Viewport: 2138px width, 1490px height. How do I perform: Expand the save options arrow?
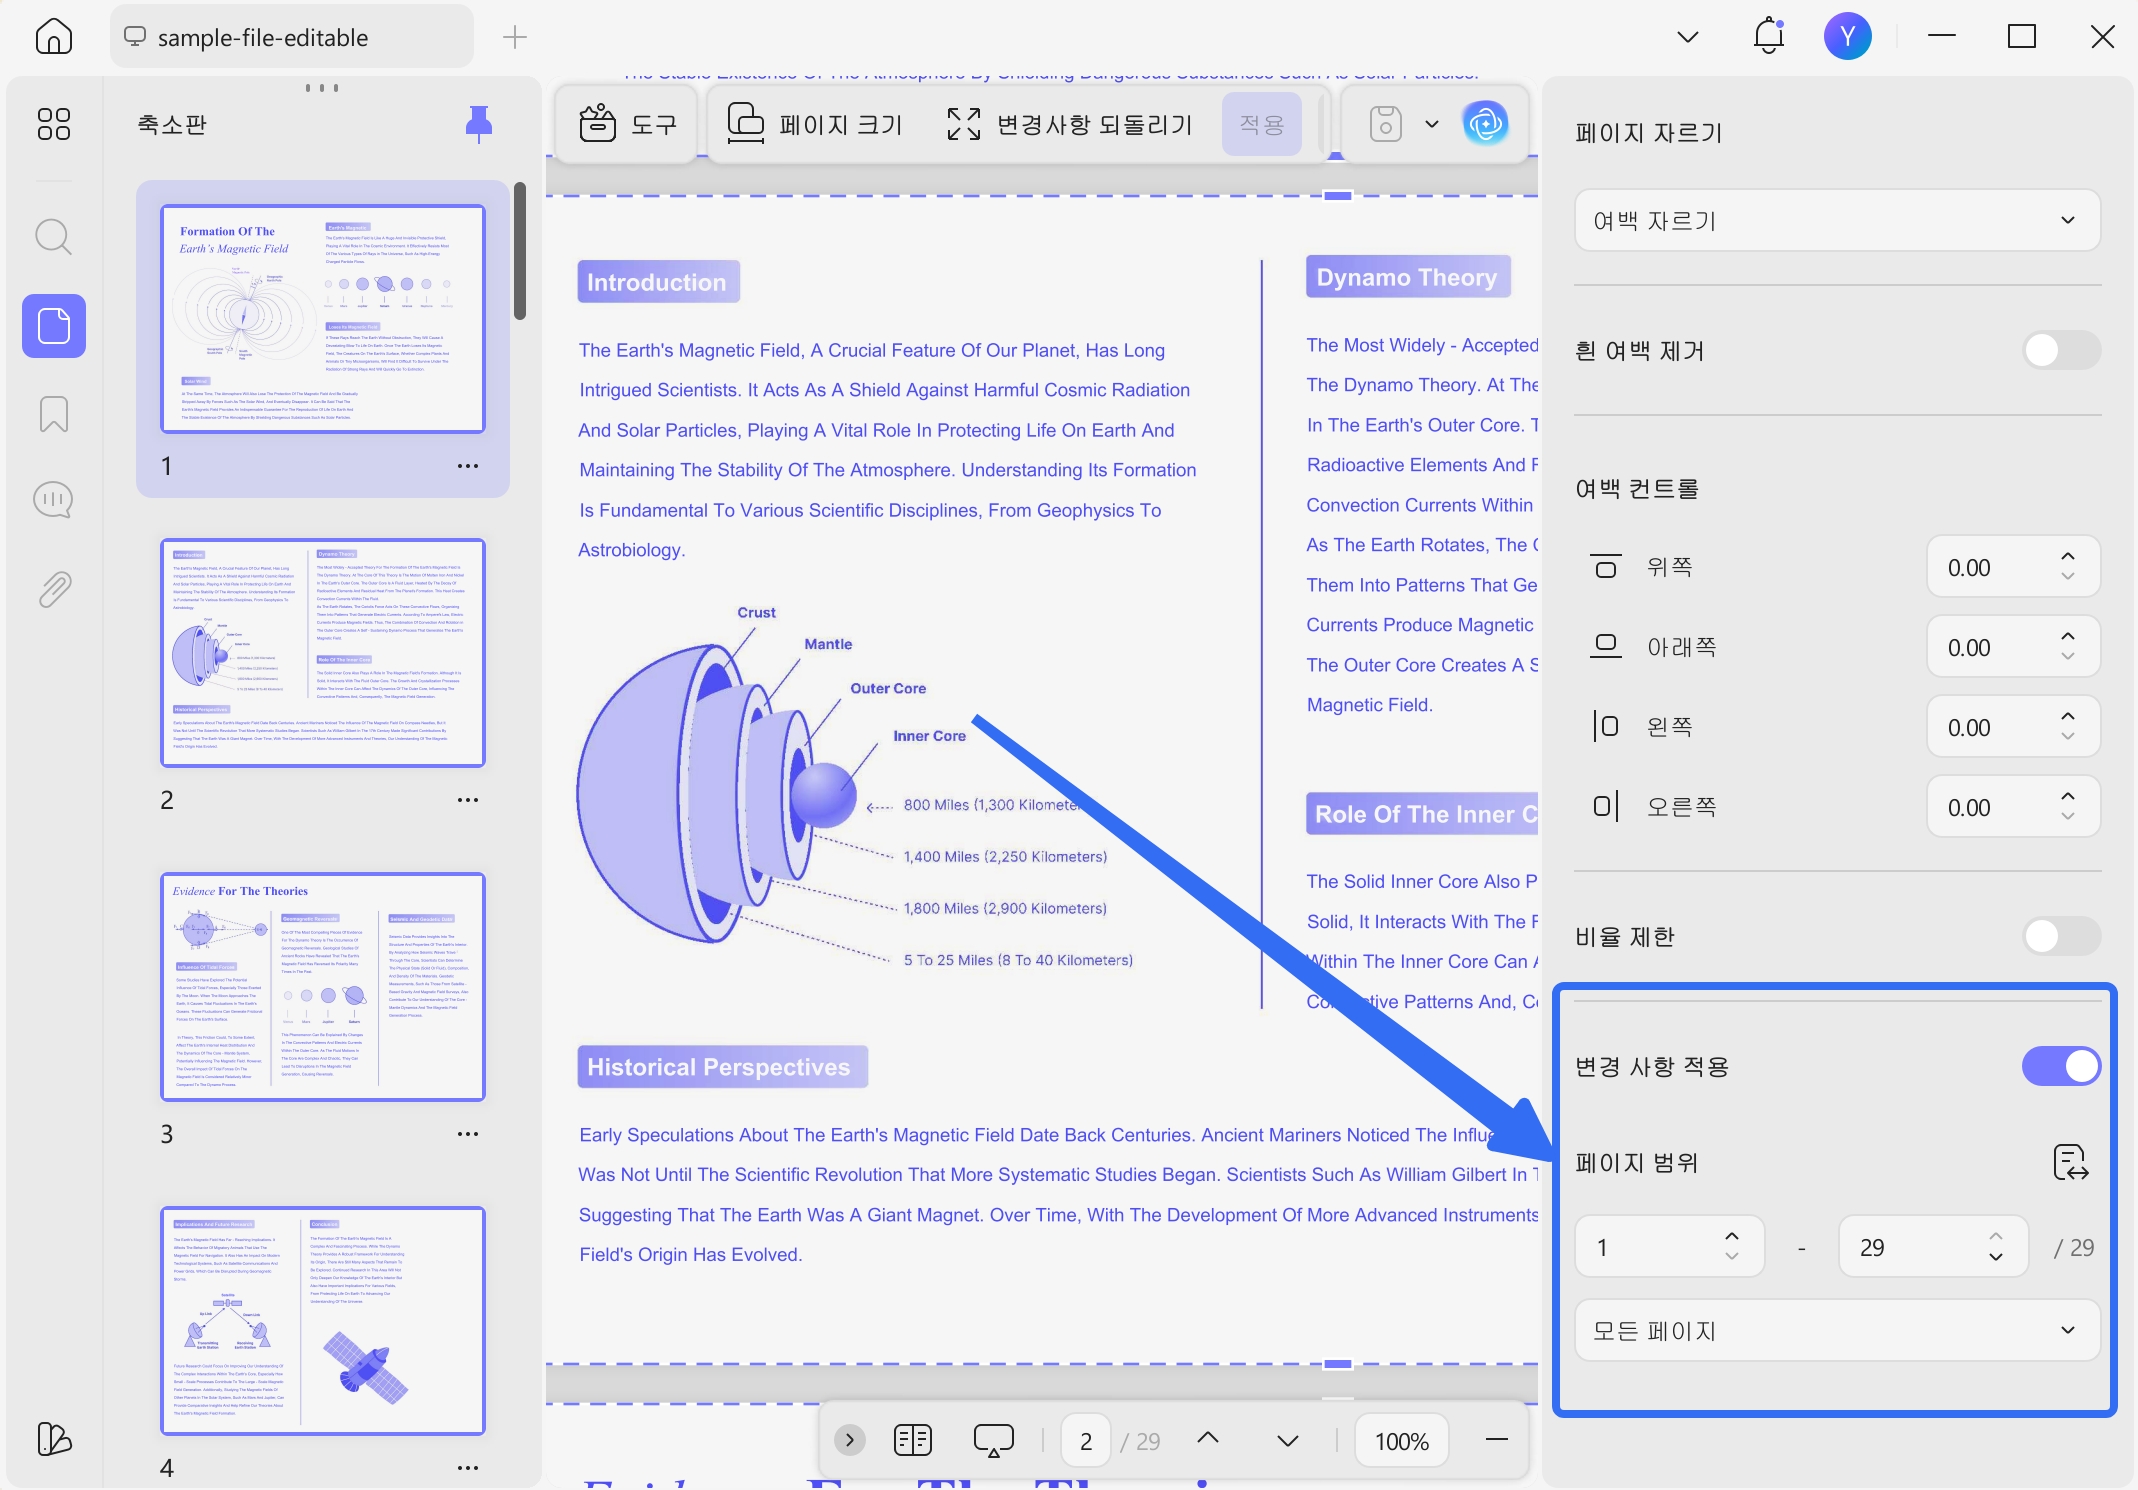tap(1432, 124)
